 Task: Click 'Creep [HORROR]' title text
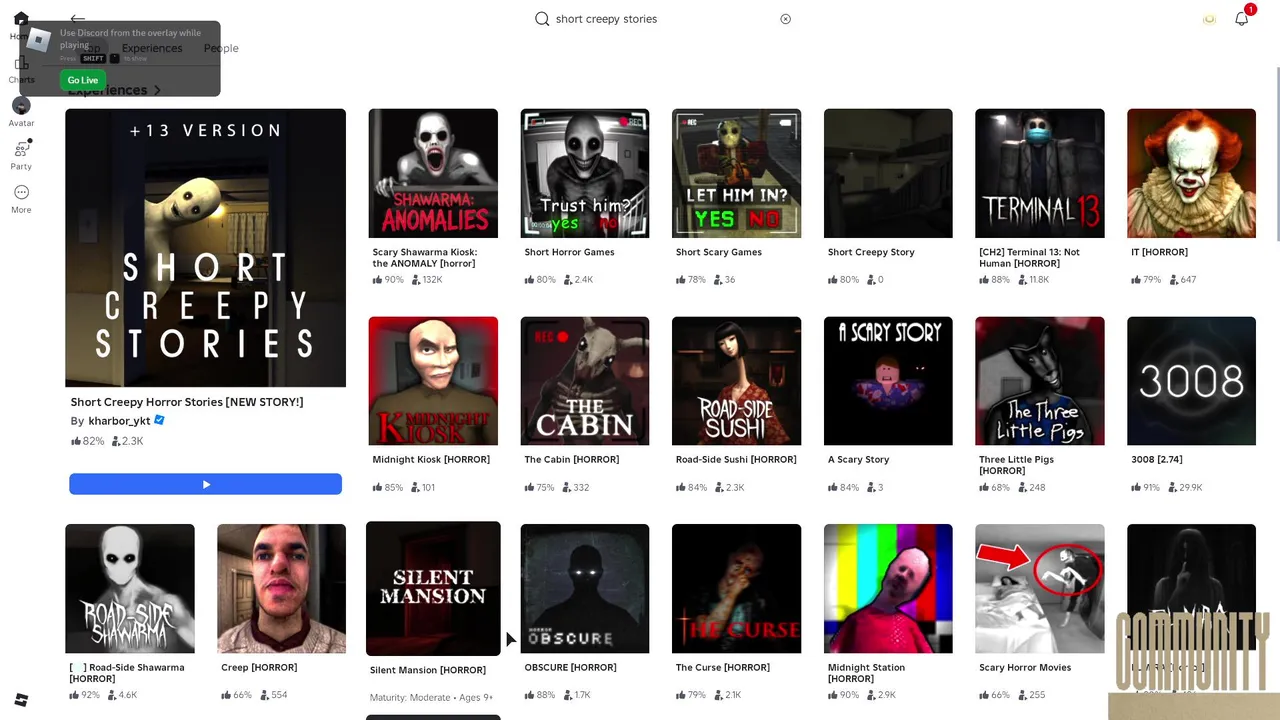coord(259,668)
